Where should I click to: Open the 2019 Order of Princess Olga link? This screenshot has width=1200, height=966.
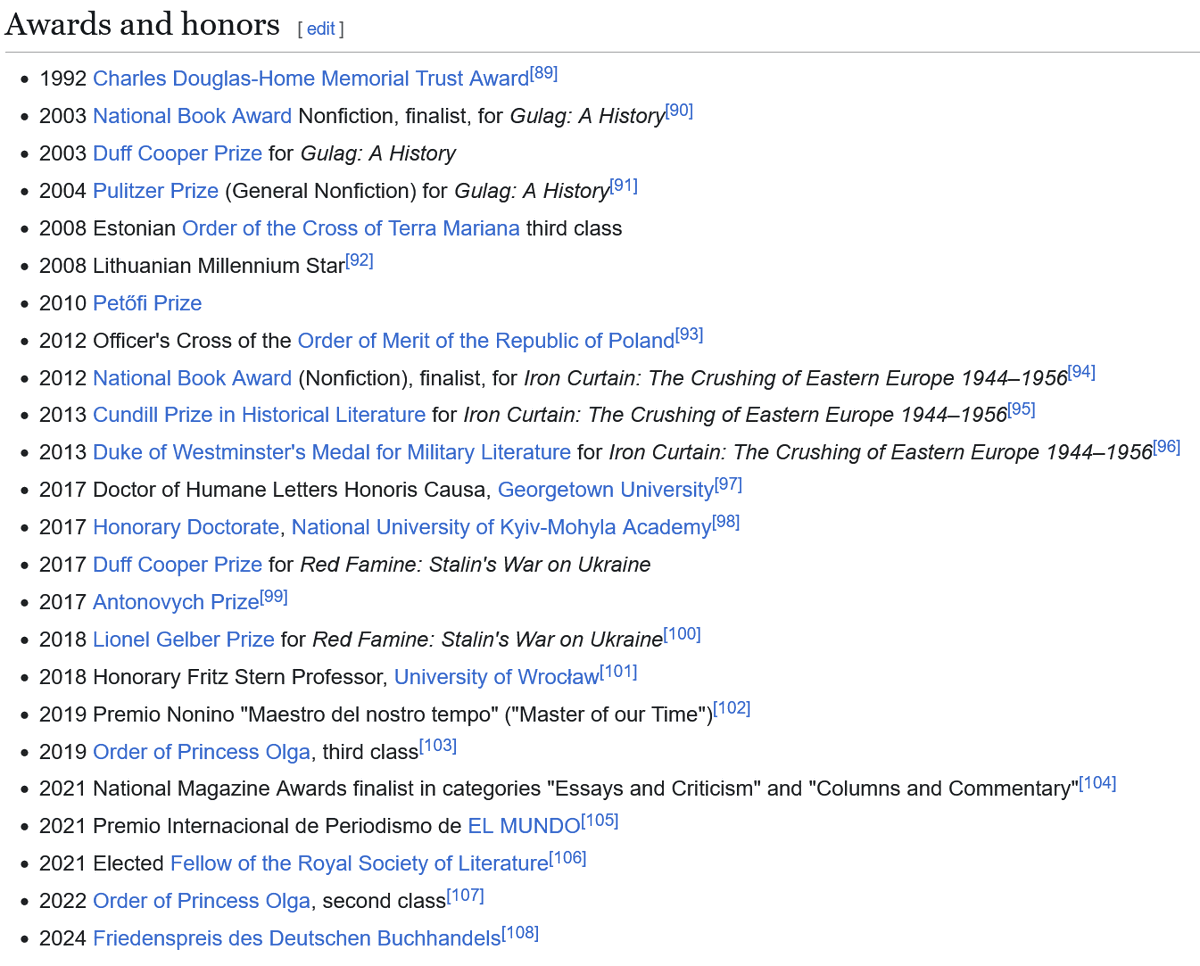(x=202, y=751)
